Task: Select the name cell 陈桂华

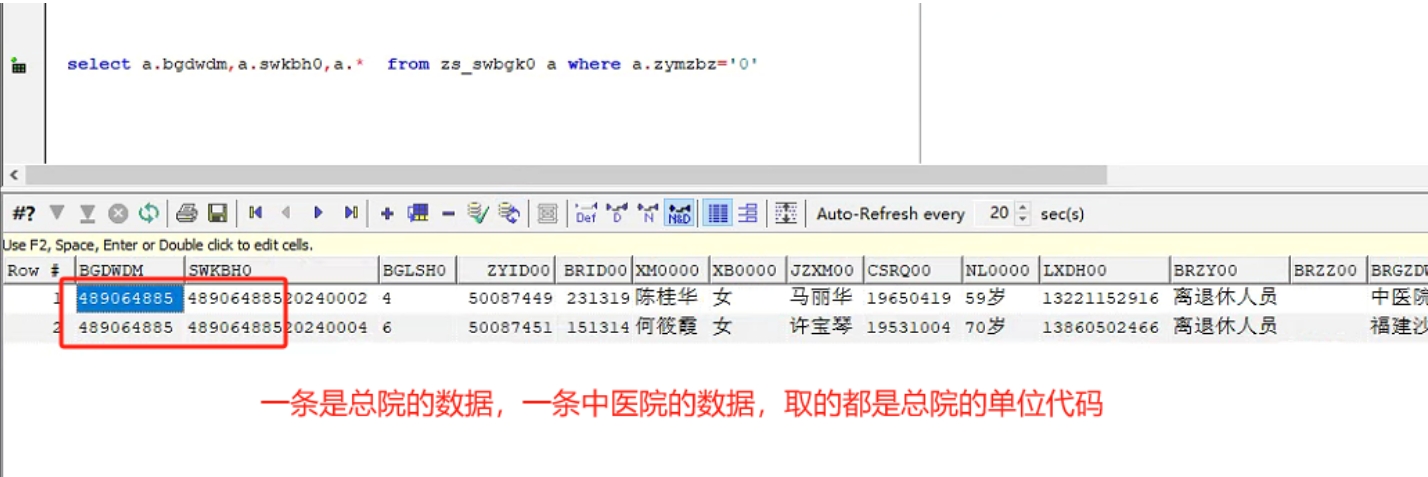Action: (670, 298)
